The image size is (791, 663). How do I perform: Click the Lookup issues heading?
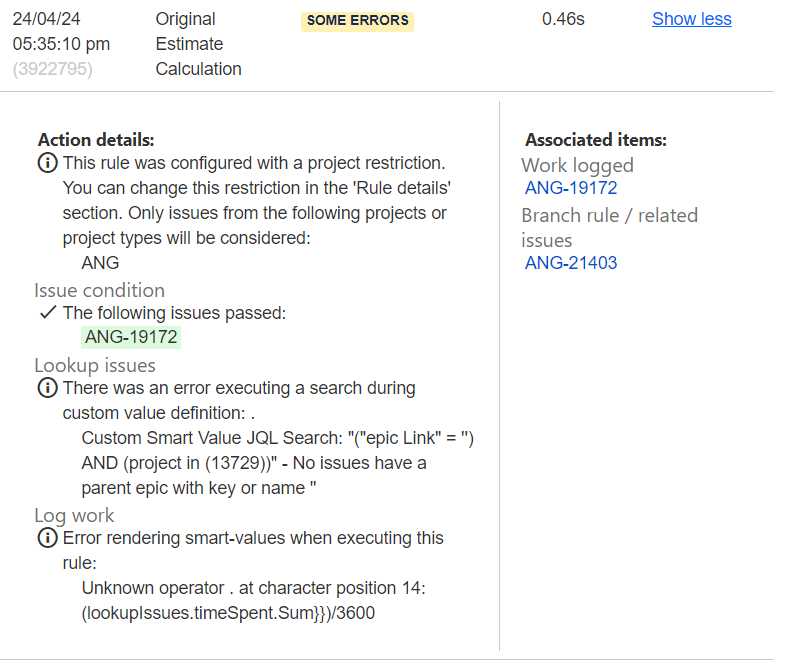click(x=95, y=365)
